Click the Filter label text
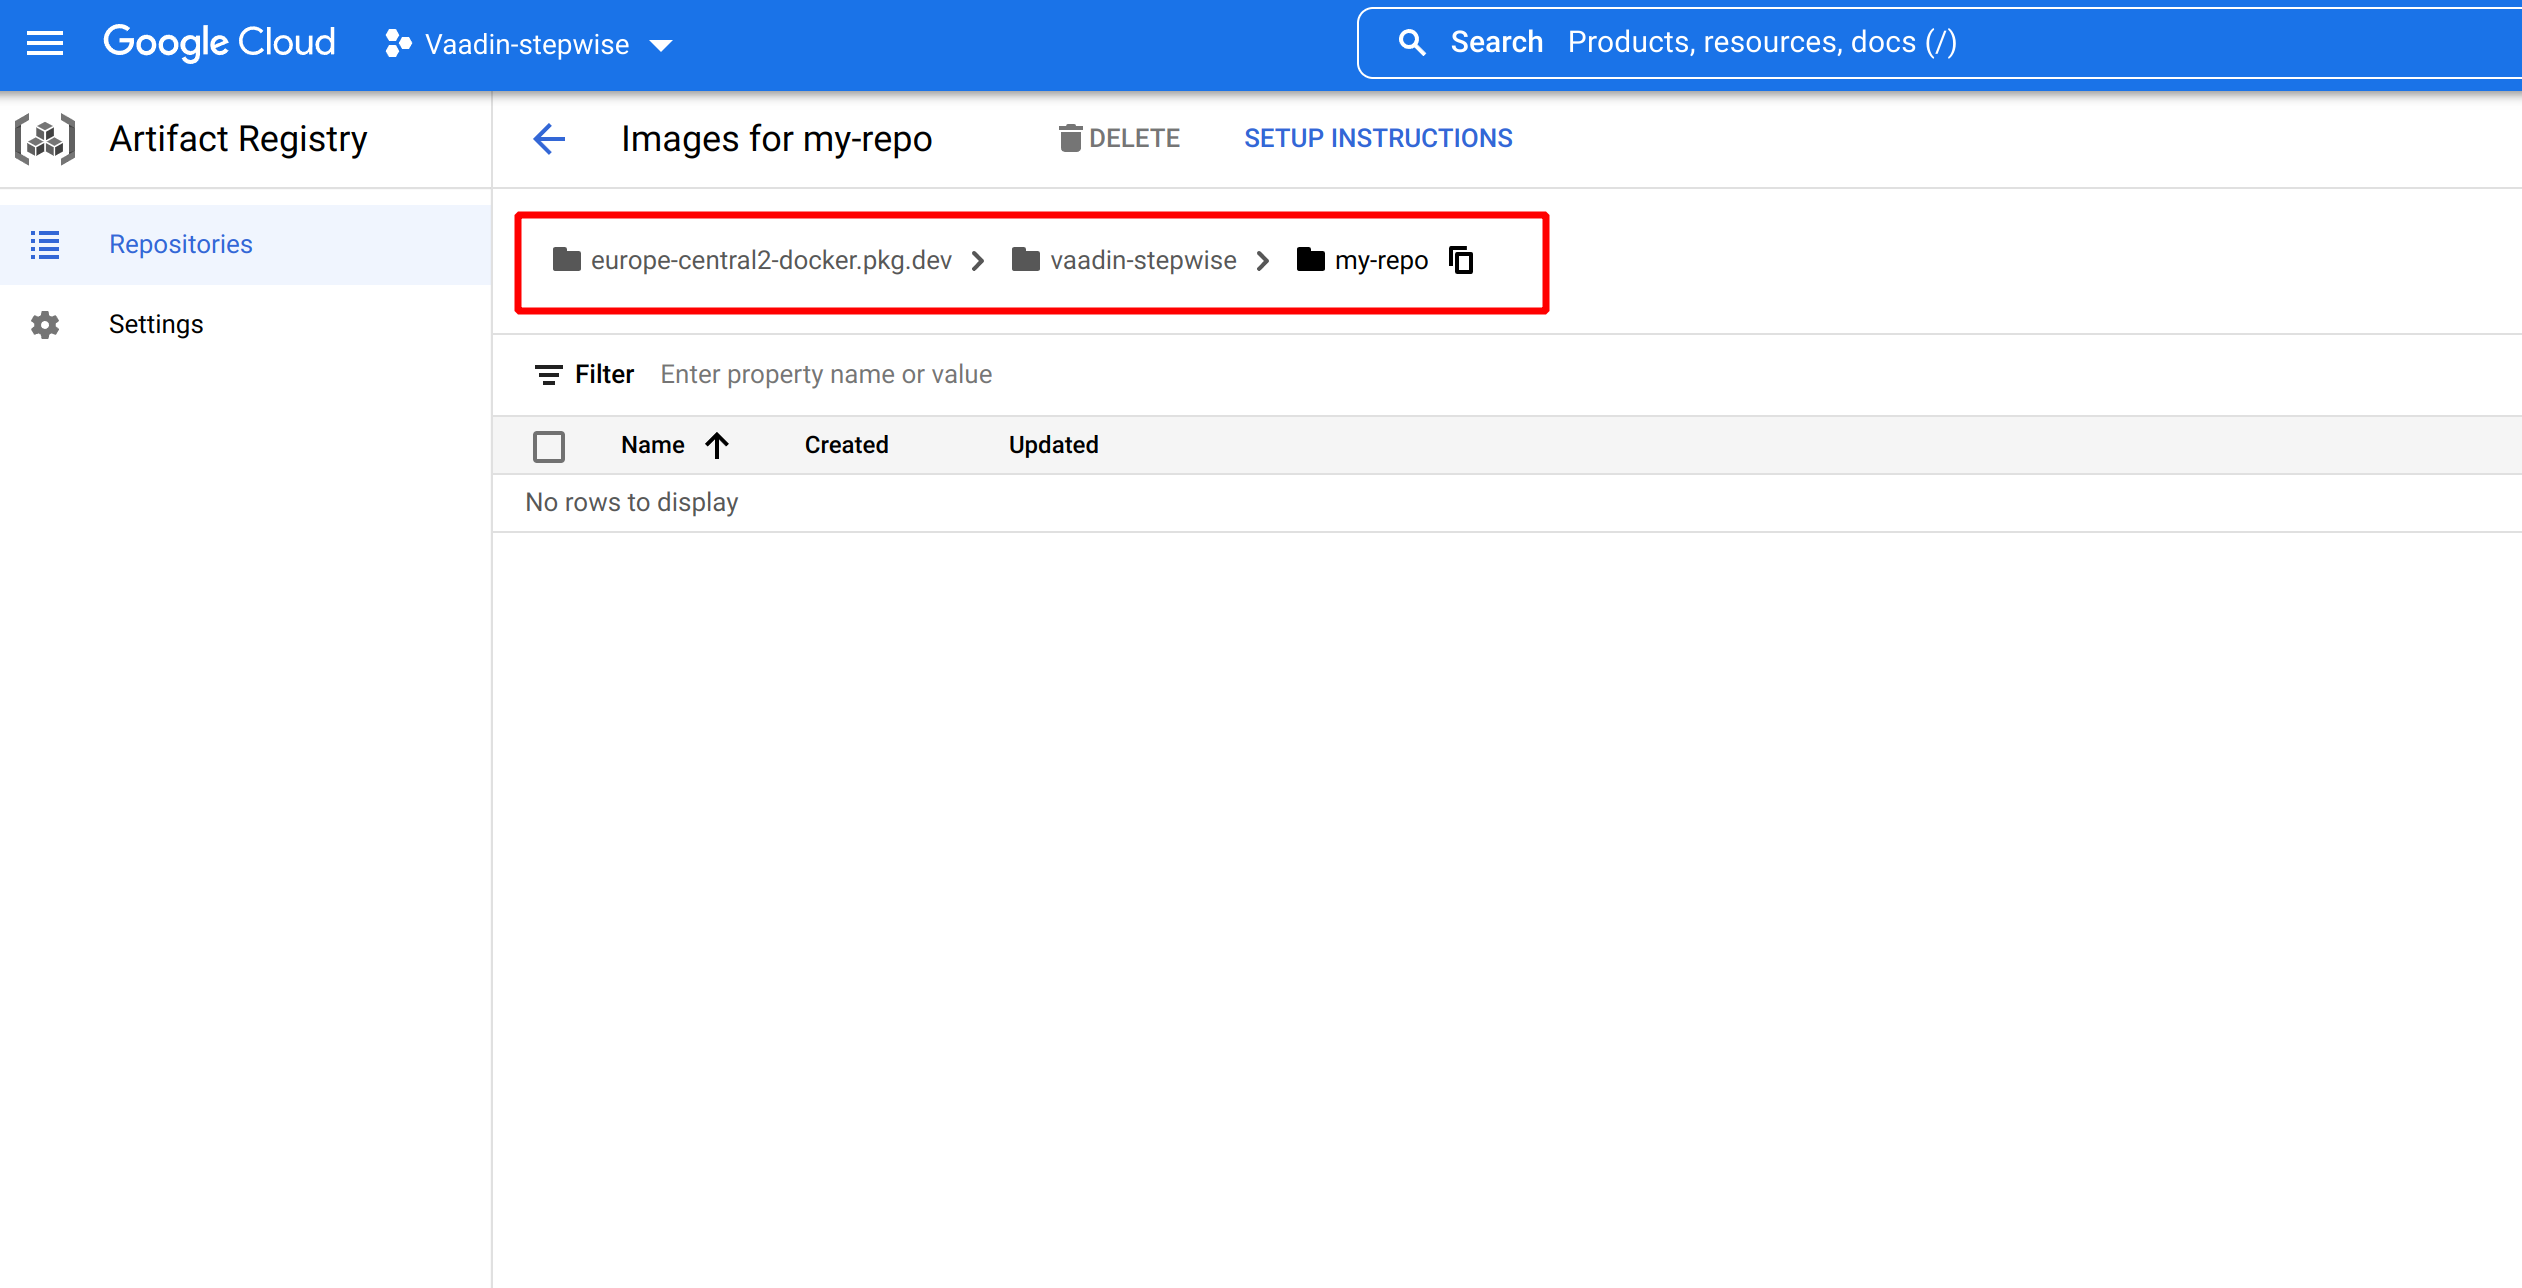The image size is (2522, 1288). pyautogui.click(x=604, y=374)
